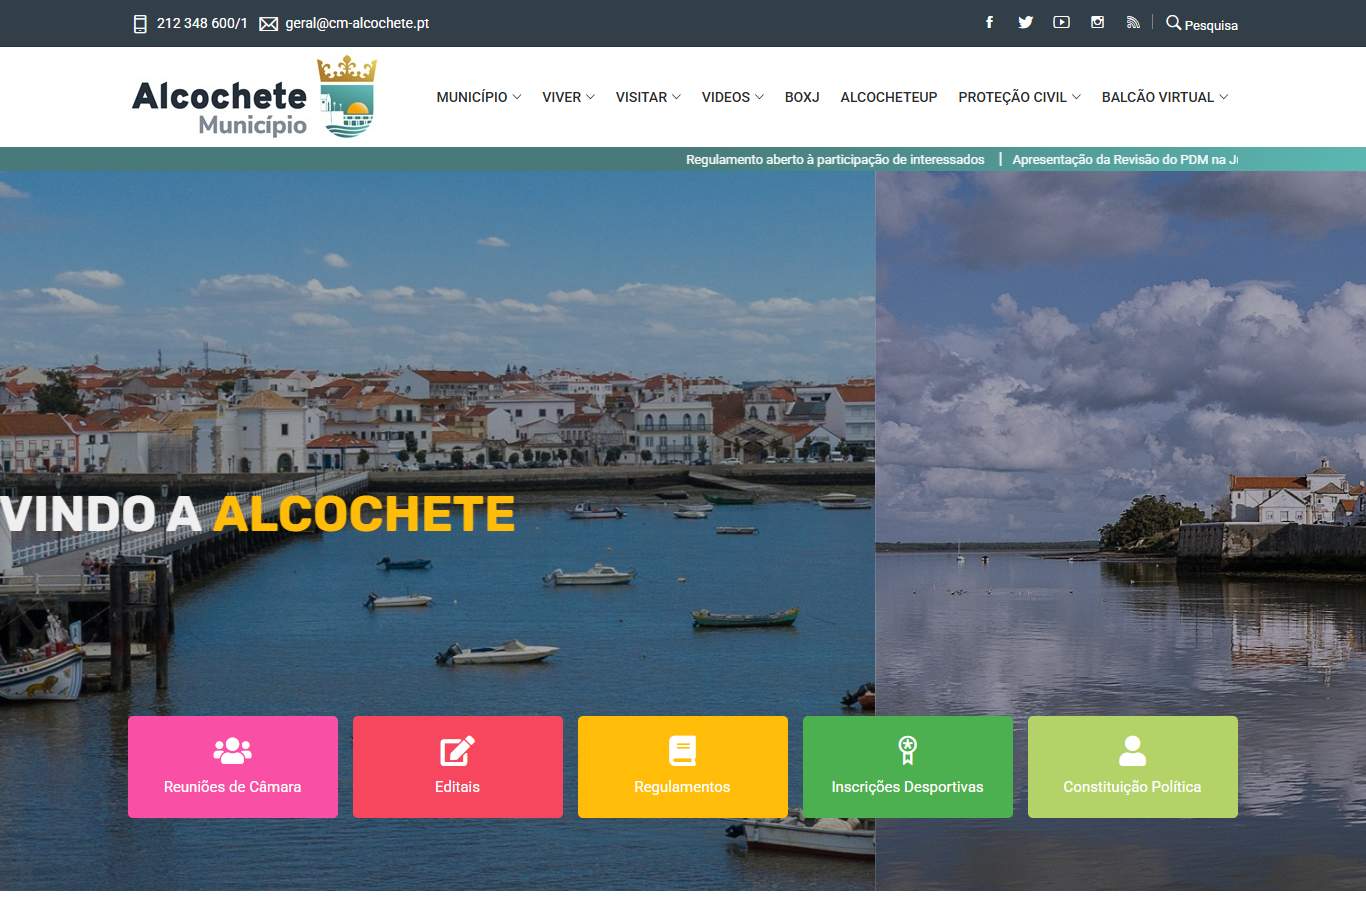Image resolution: width=1366 pixels, height=900 pixels.
Task: Open the Twitter profile icon
Action: pyautogui.click(x=1025, y=22)
